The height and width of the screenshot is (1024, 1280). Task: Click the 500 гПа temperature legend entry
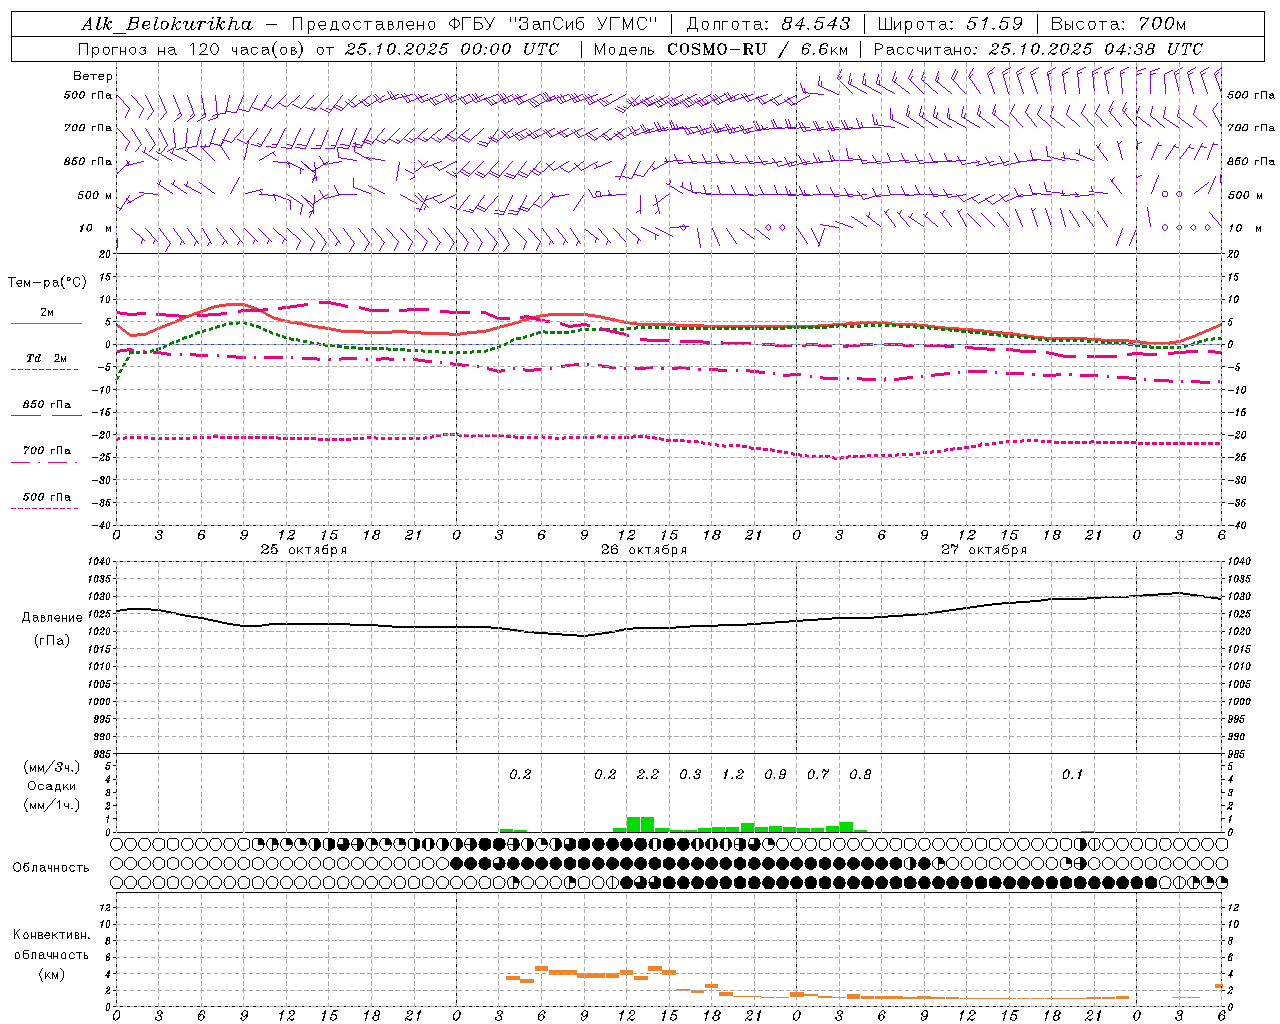coord(46,497)
